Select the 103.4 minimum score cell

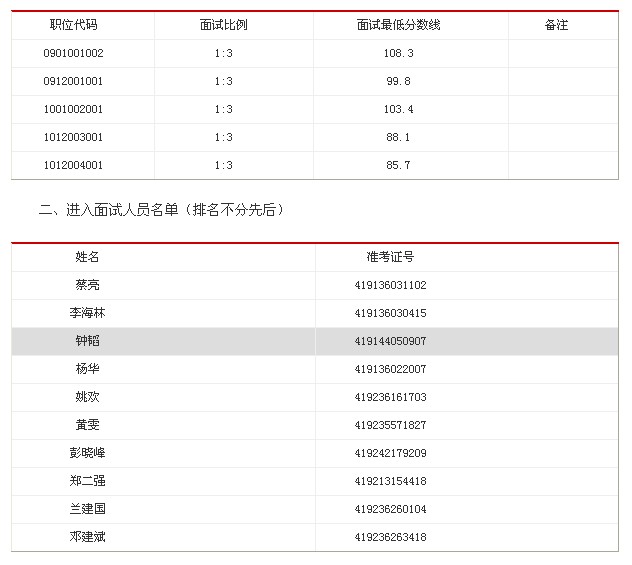click(398, 109)
